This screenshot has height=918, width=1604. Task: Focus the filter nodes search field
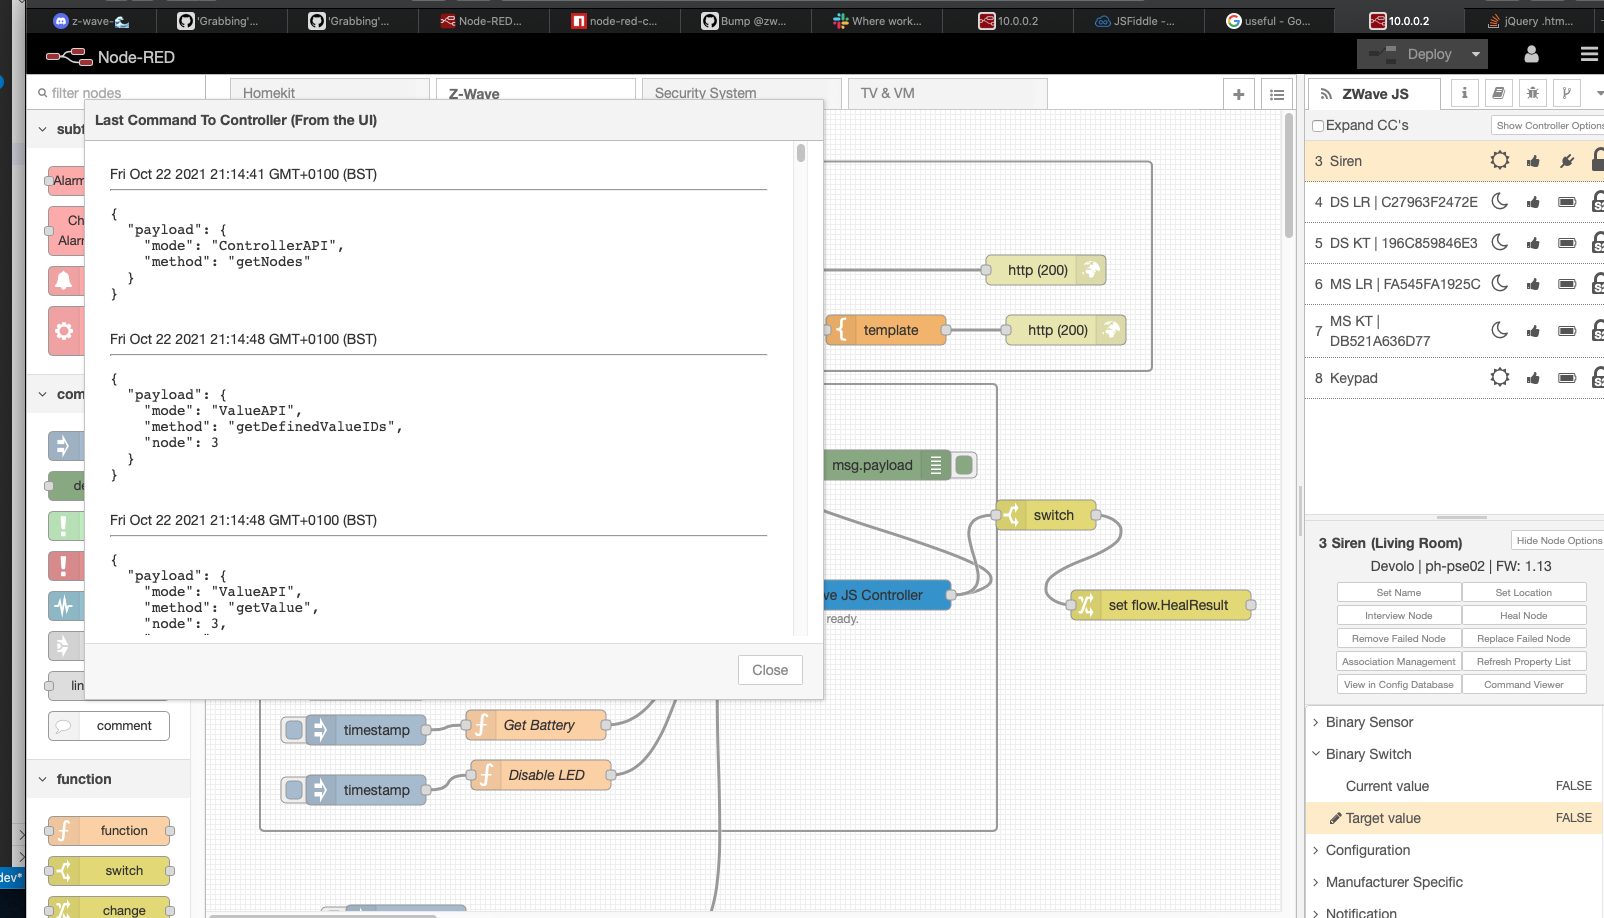point(116,92)
